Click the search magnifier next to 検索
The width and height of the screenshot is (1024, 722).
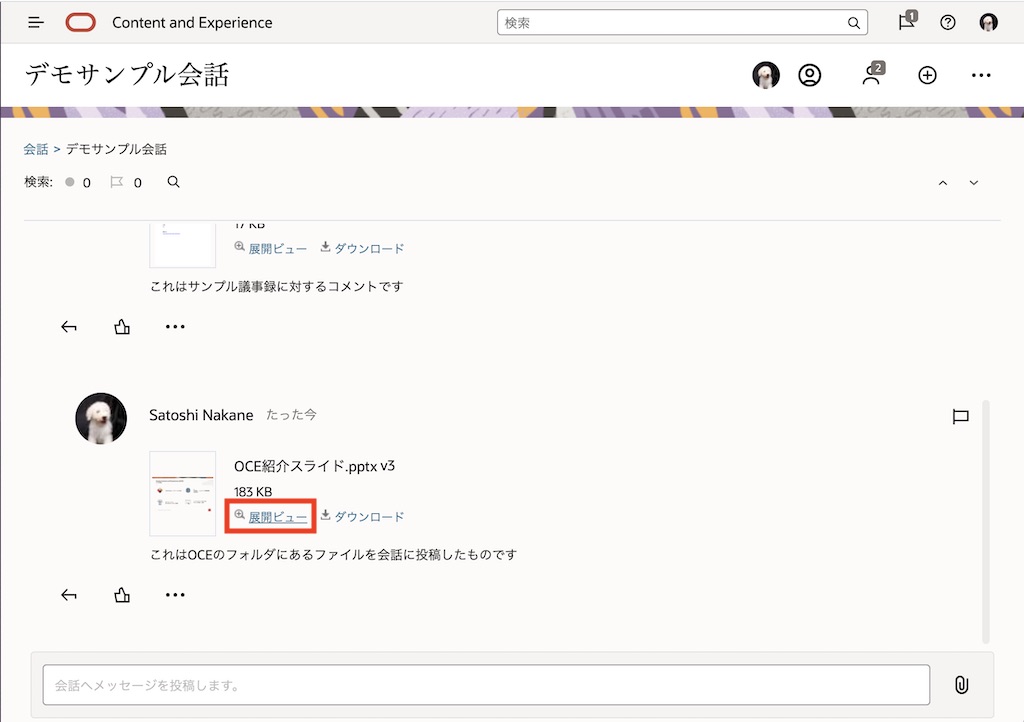[173, 182]
